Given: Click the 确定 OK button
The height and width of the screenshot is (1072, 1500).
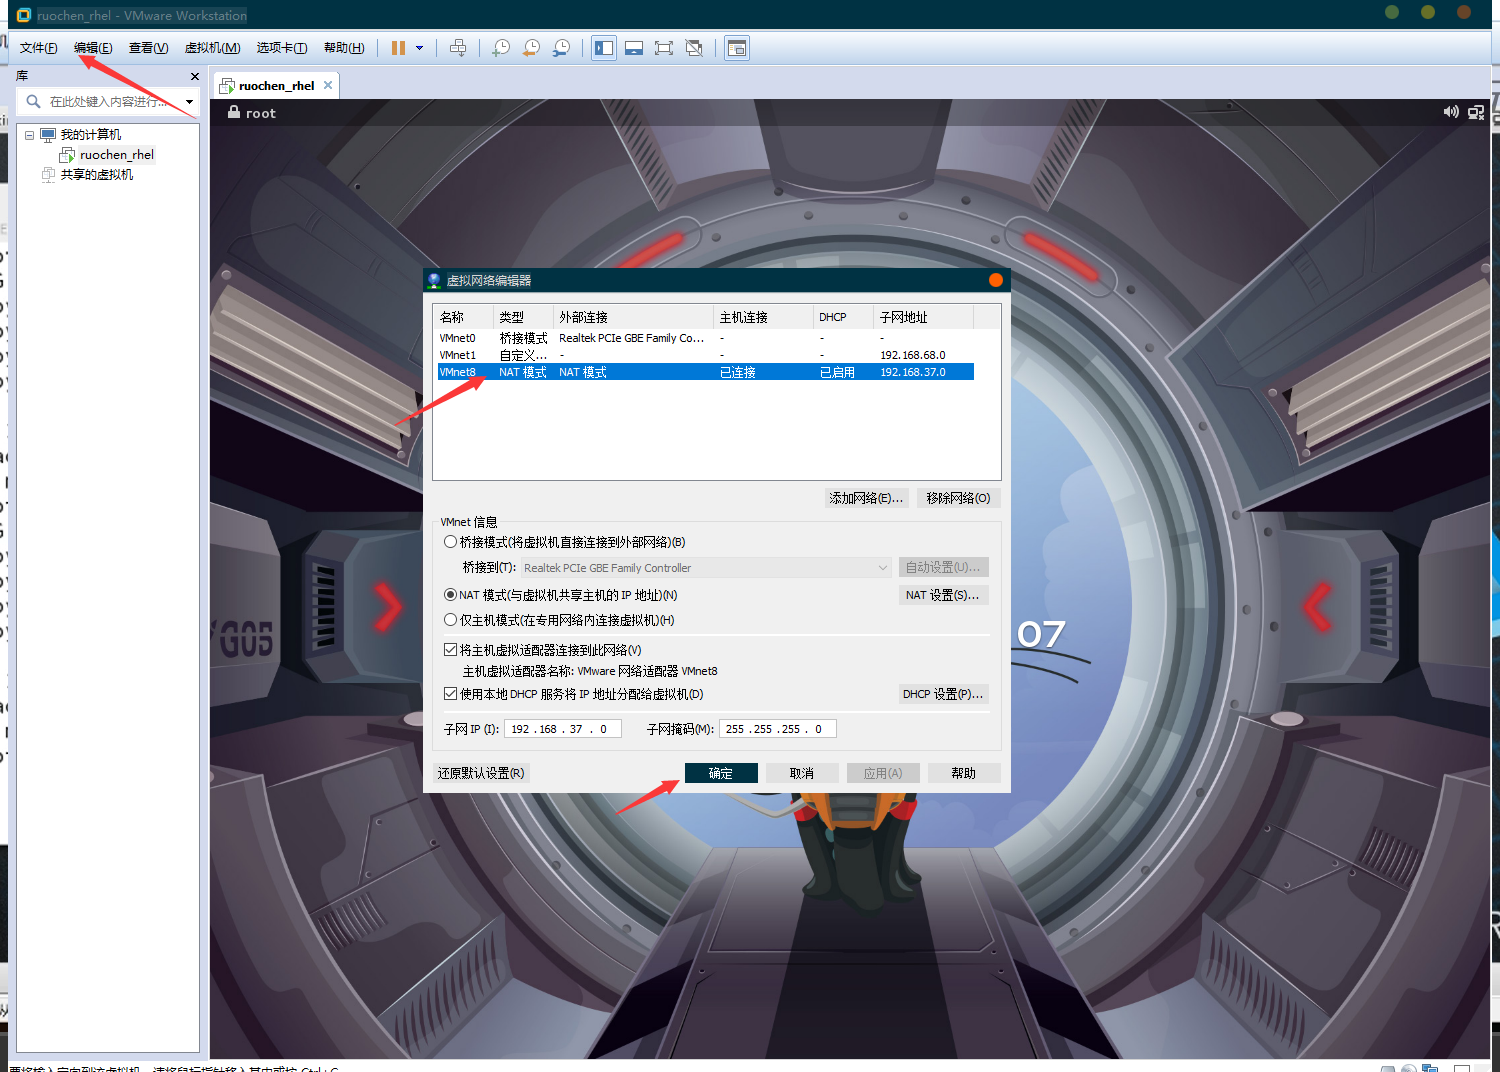Looking at the screenshot, I should [x=721, y=773].
